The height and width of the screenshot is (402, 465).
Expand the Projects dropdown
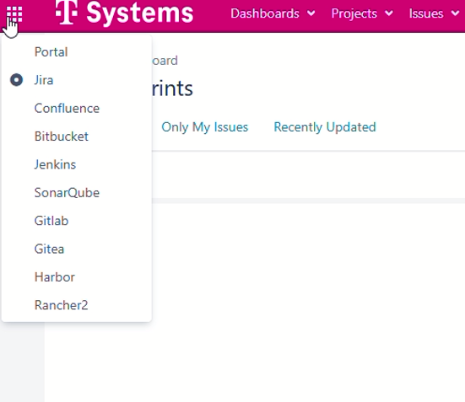(x=362, y=14)
